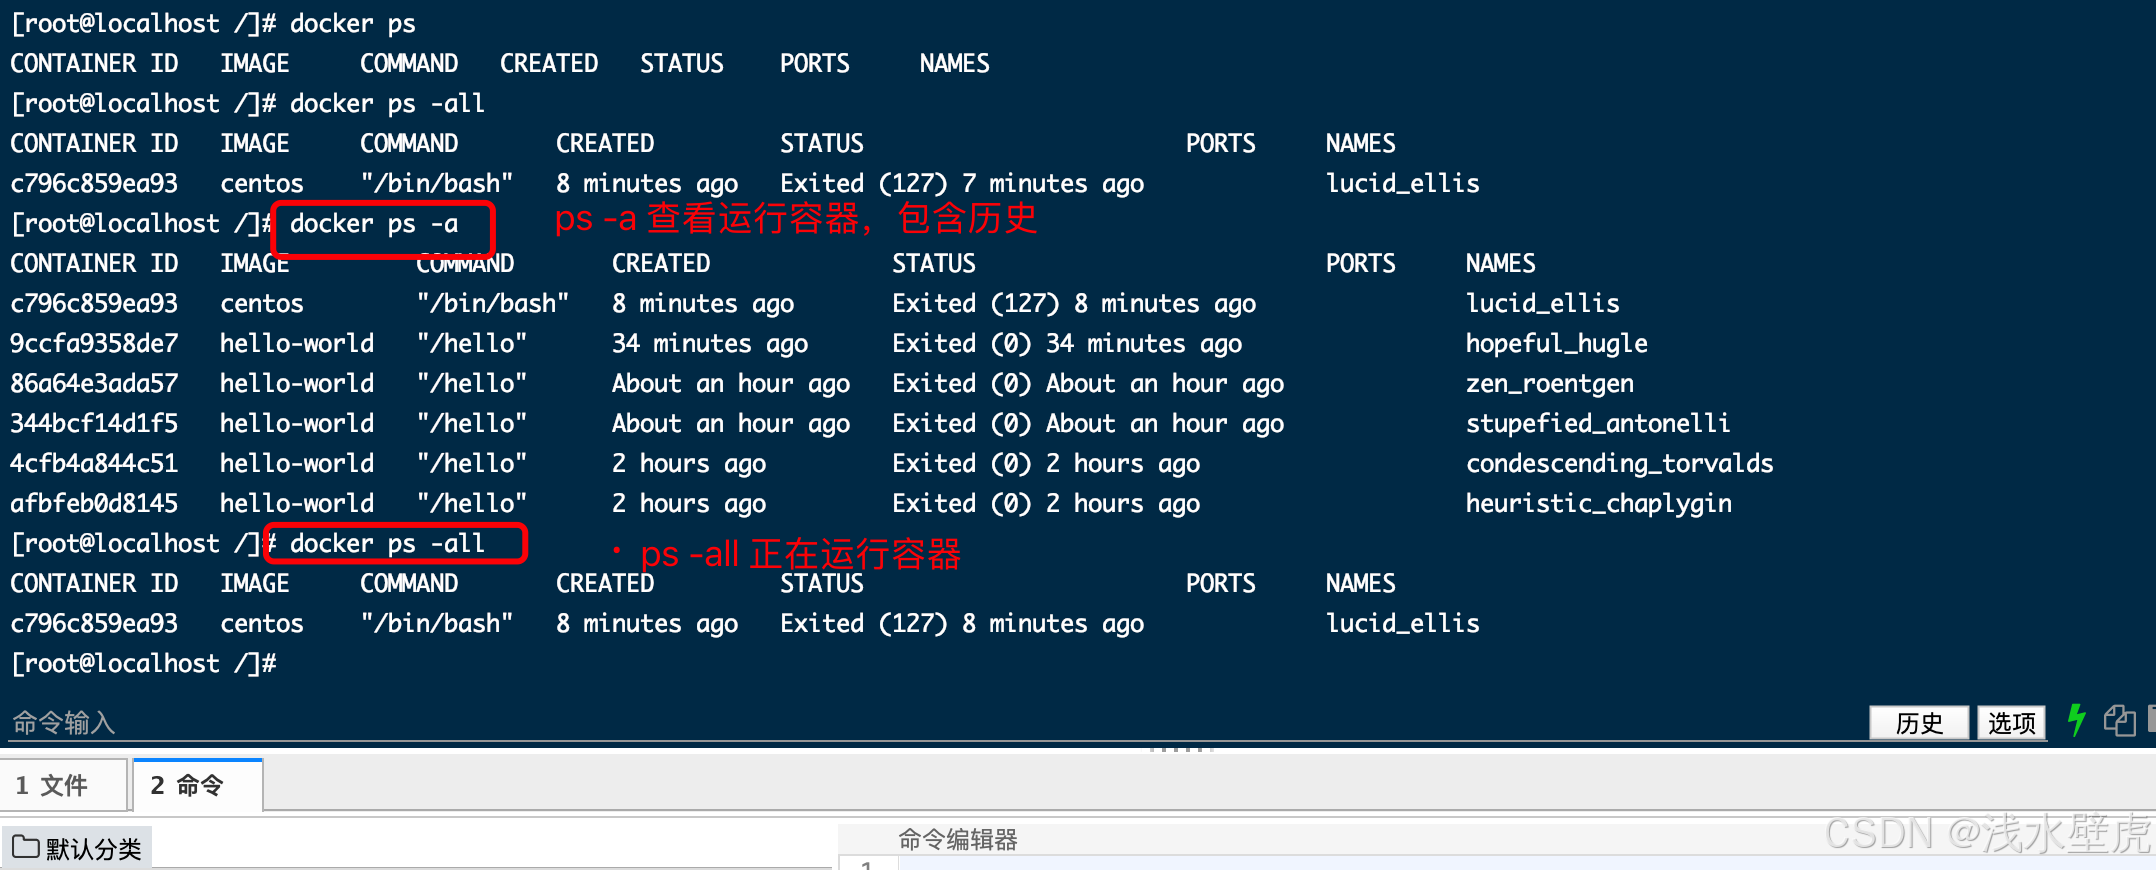Click the empty prompt on the last terminal line
This screenshot has width=2156, height=870.
coord(143,663)
